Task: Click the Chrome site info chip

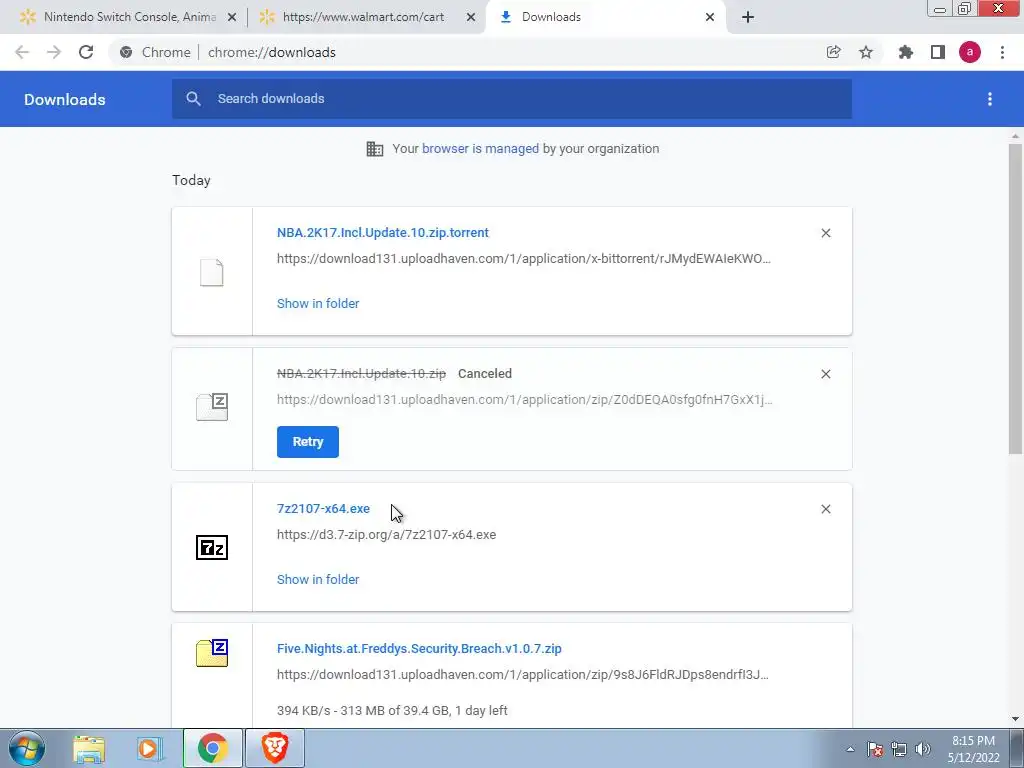Action: pyautogui.click(x=155, y=52)
